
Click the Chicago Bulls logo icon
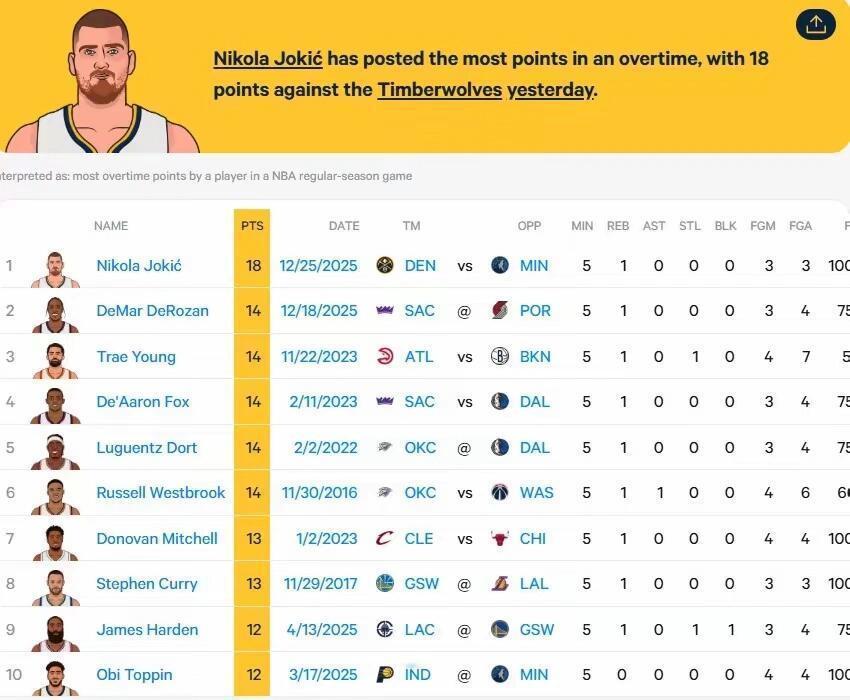coord(499,538)
